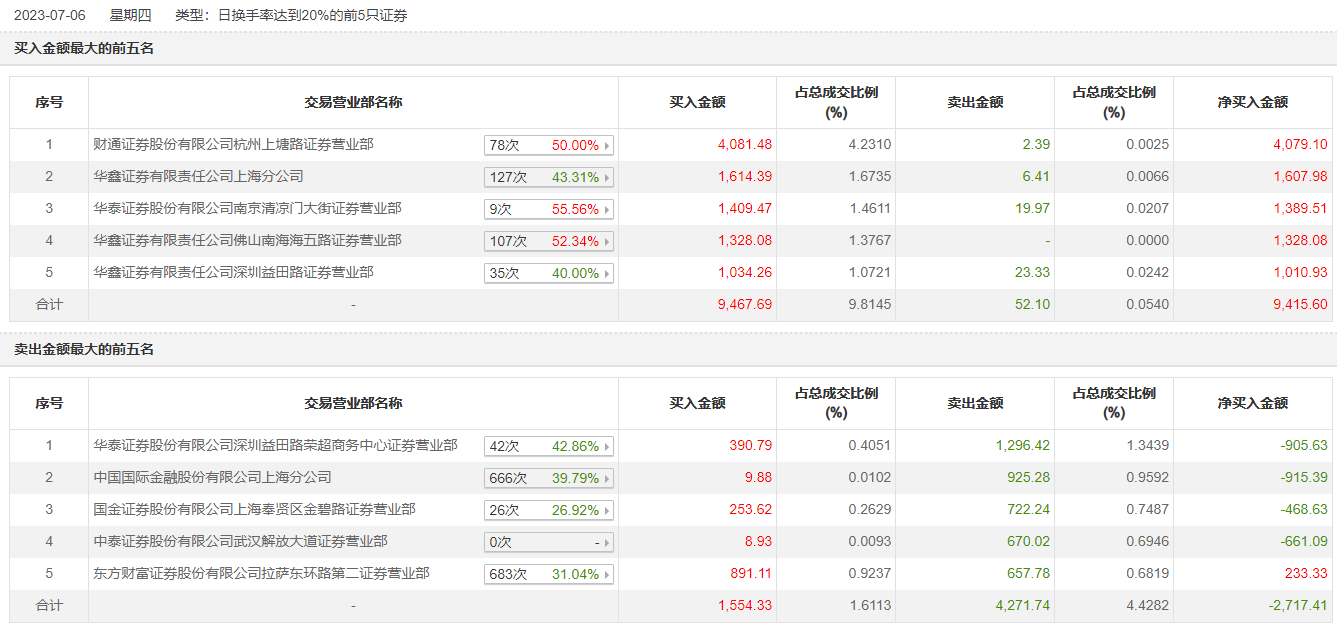Open 华鑫证券佛山南海海五路证券营业部 link
Image resolution: width=1337 pixels, height=629 pixels.
coord(247,241)
